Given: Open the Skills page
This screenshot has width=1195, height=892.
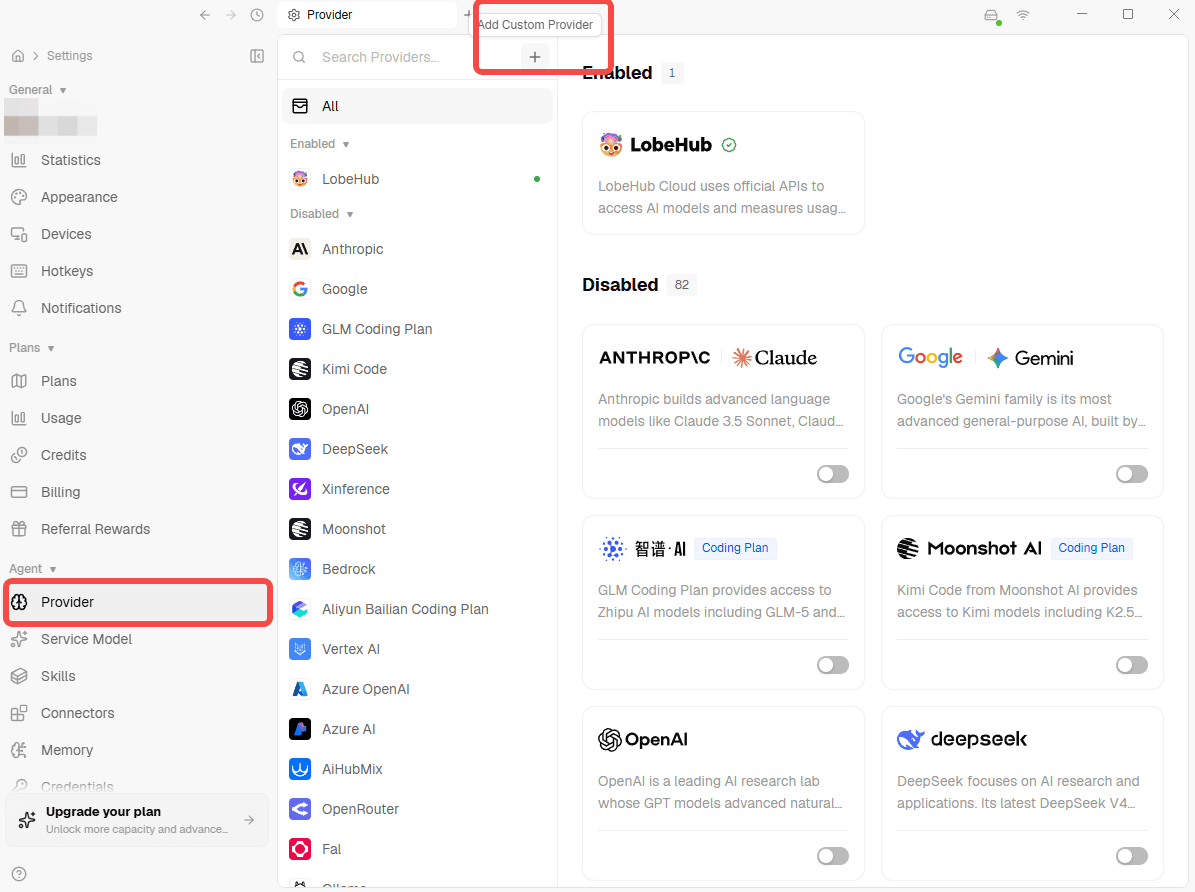Looking at the screenshot, I should [137, 676].
